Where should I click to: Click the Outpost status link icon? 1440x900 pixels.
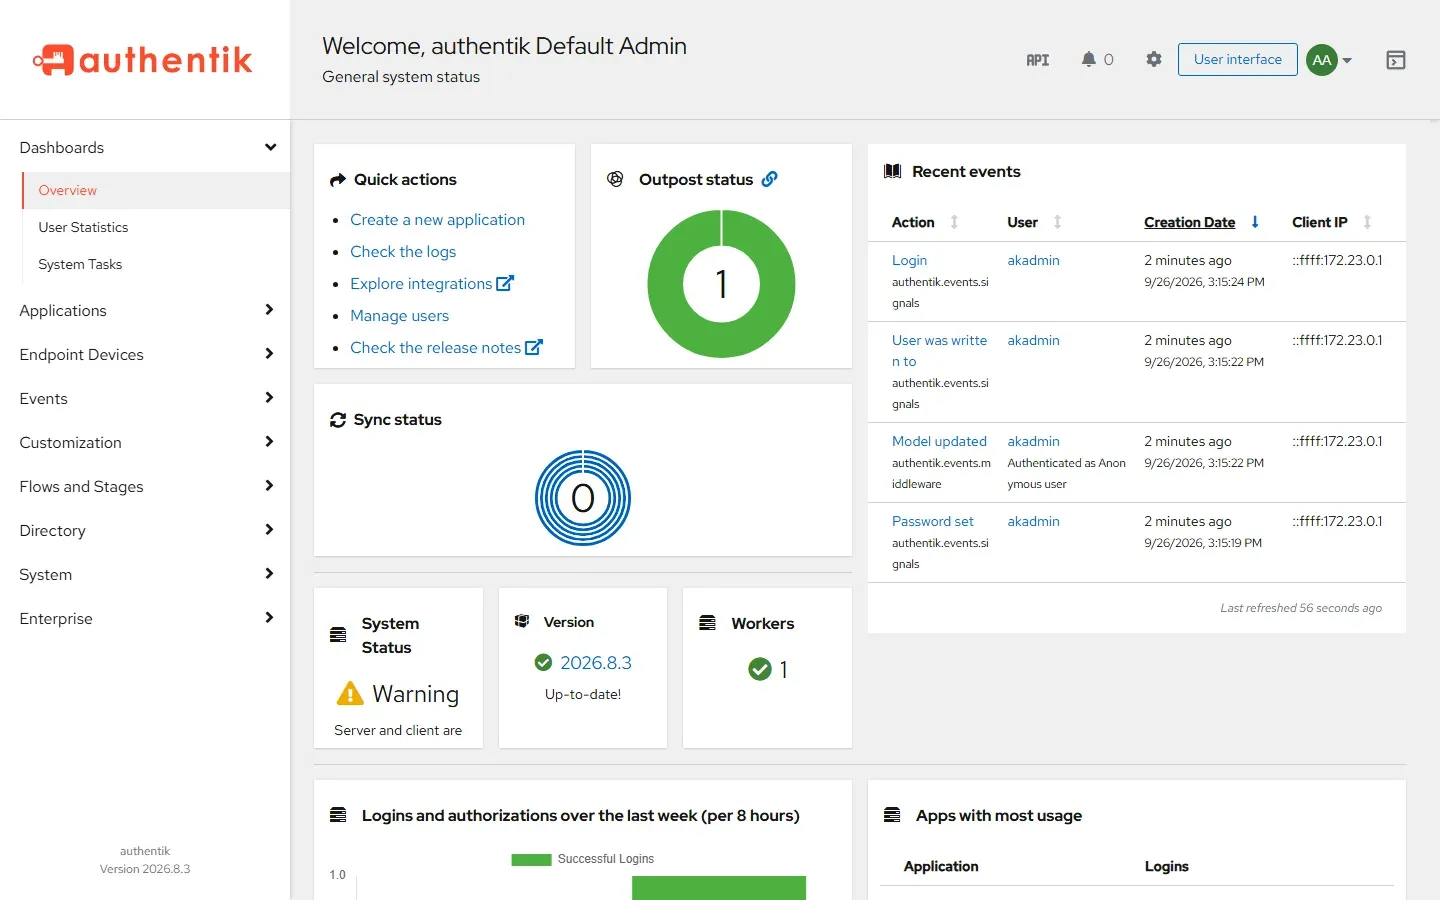(x=769, y=179)
